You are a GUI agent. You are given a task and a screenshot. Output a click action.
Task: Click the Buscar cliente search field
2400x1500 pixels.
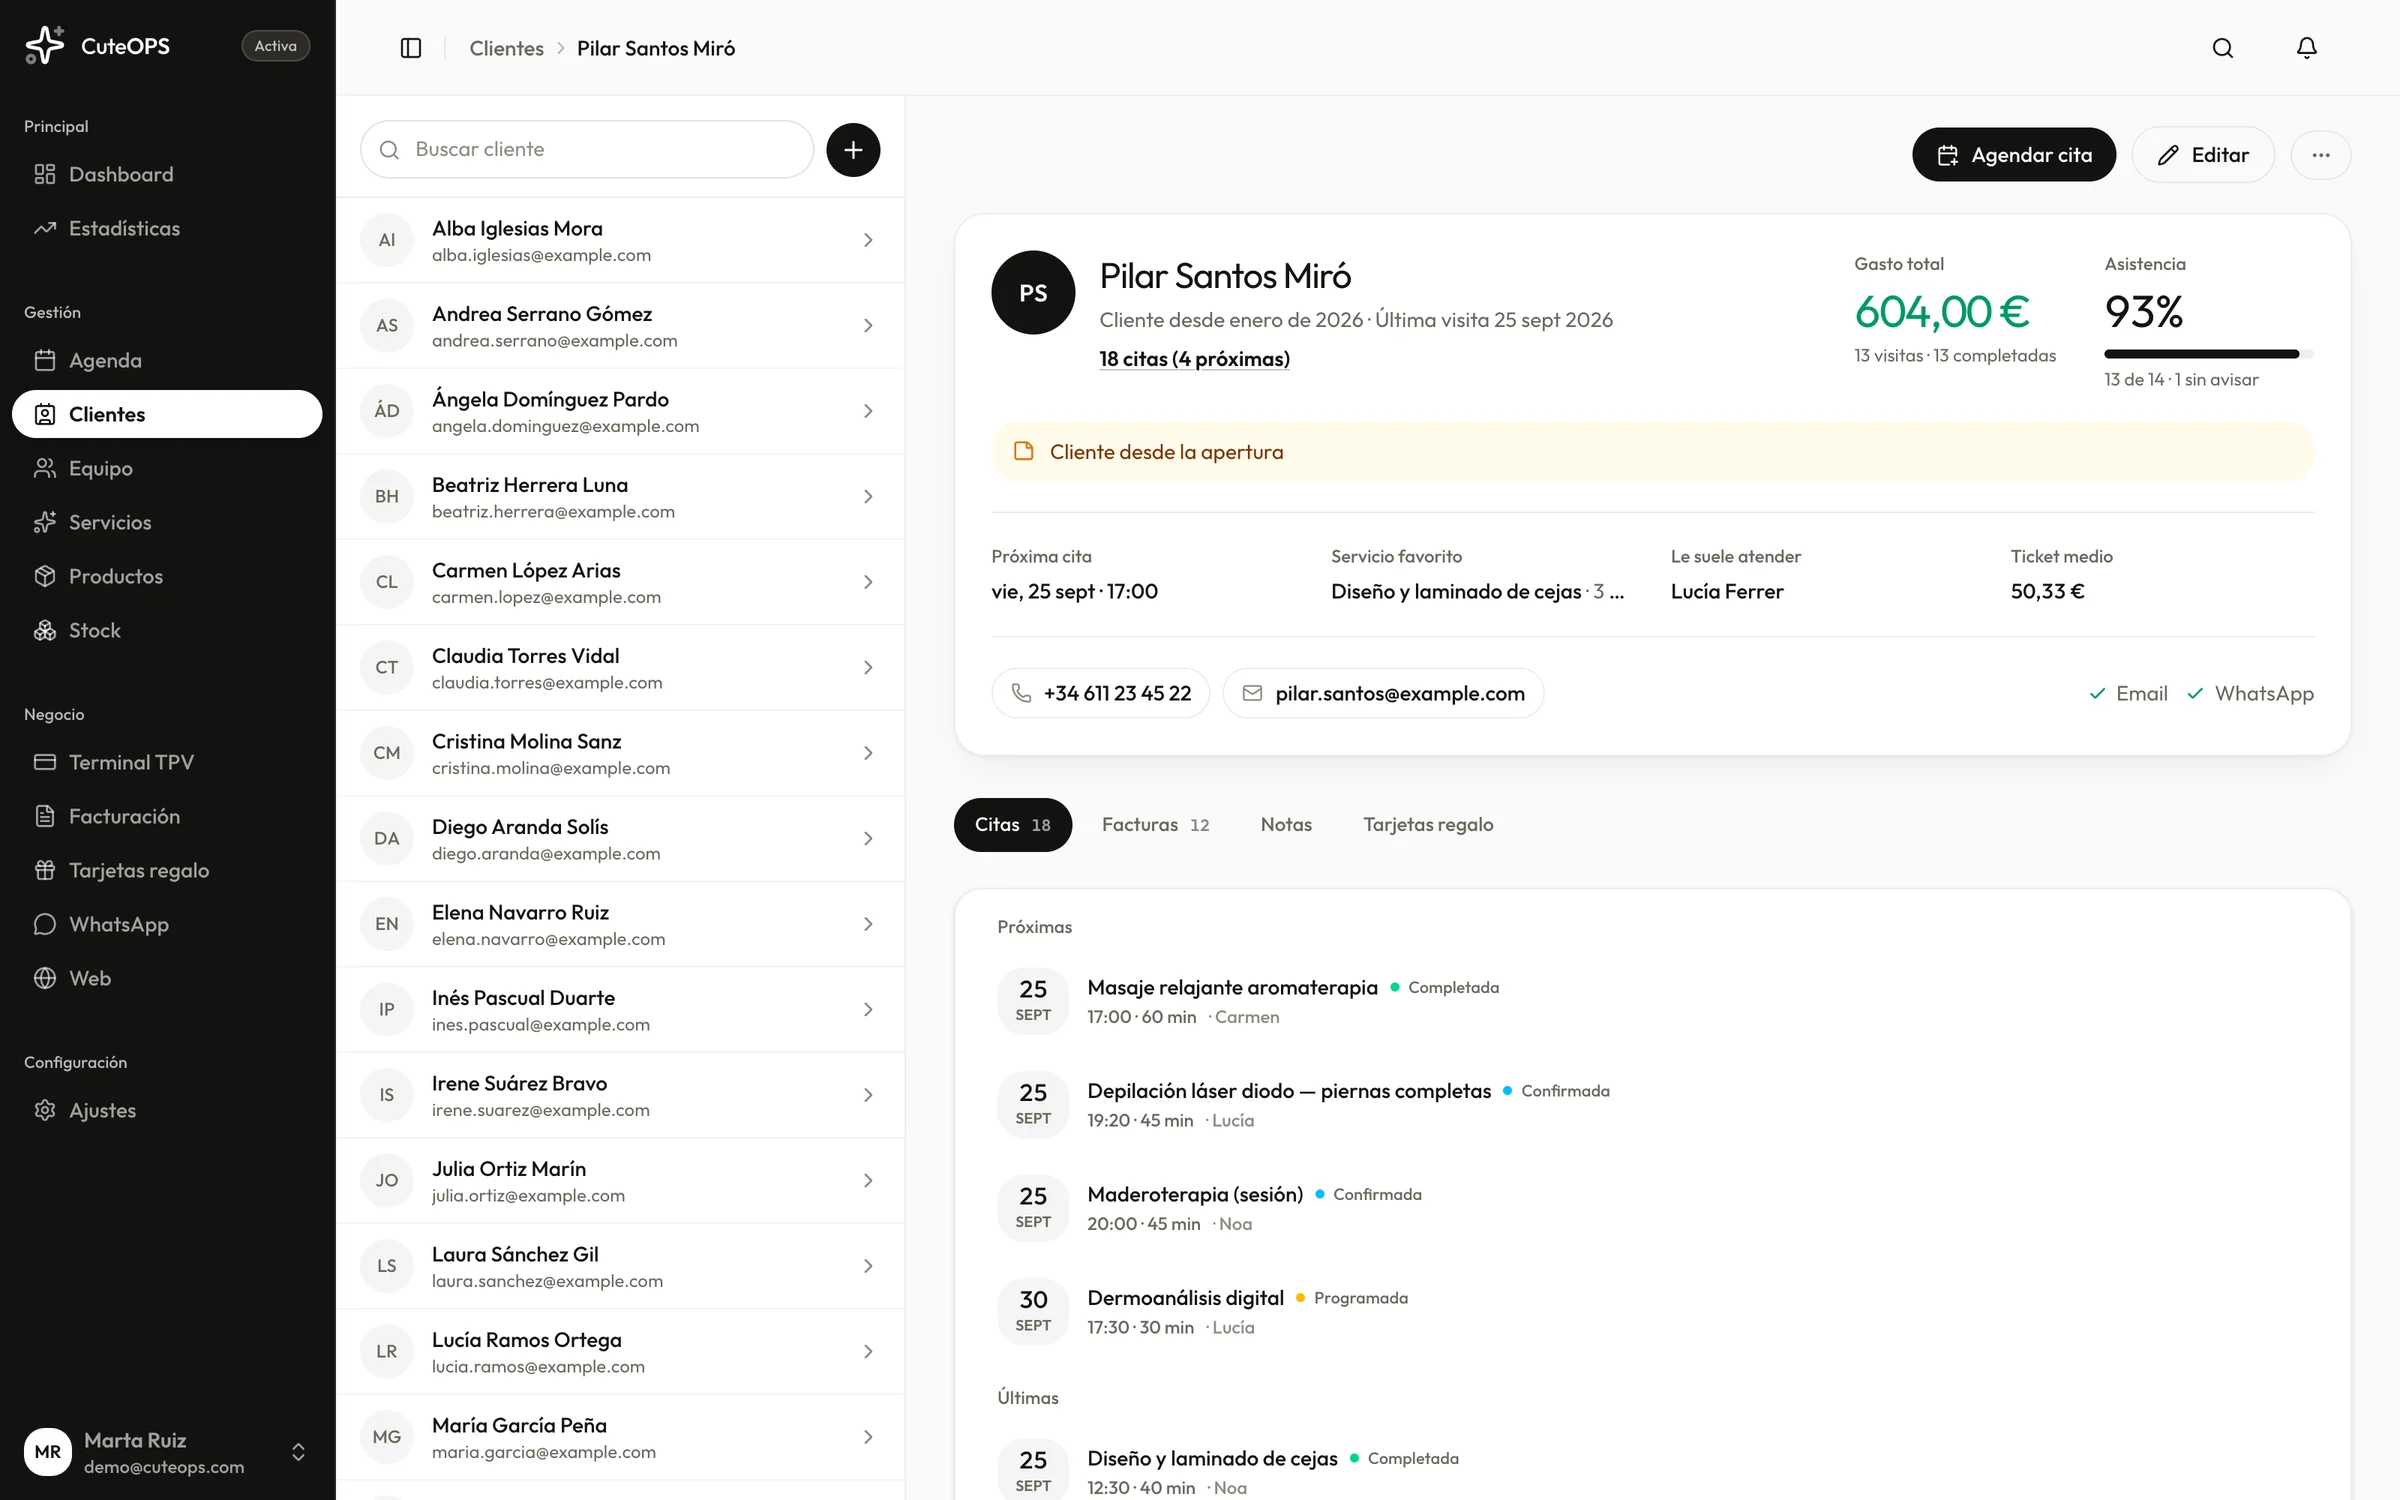point(587,150)
